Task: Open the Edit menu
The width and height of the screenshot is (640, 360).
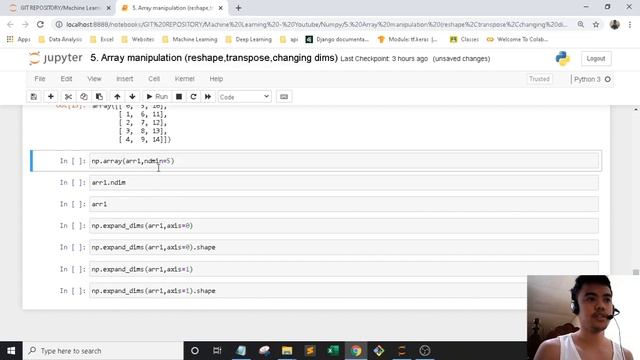Action: 66,79
